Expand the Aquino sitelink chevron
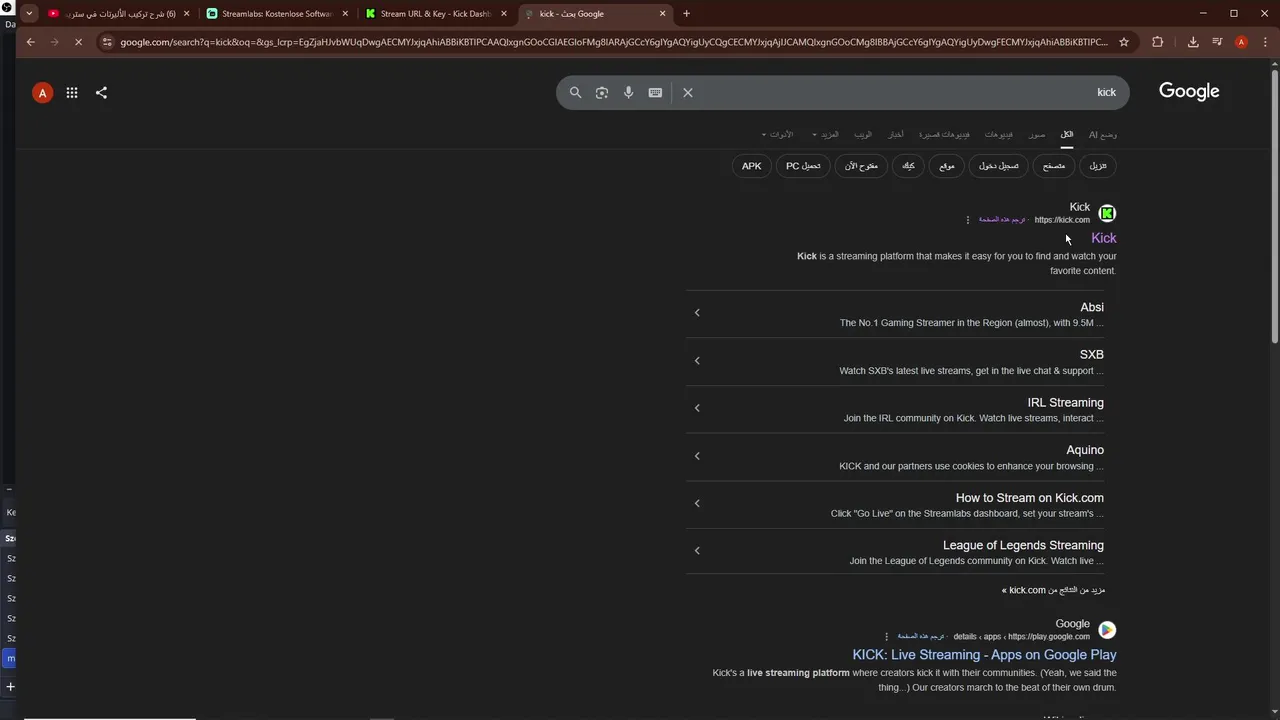Image resolution: width=1280 pixels, height=720 pixels. pyautogui.click(x=697, y=456)
